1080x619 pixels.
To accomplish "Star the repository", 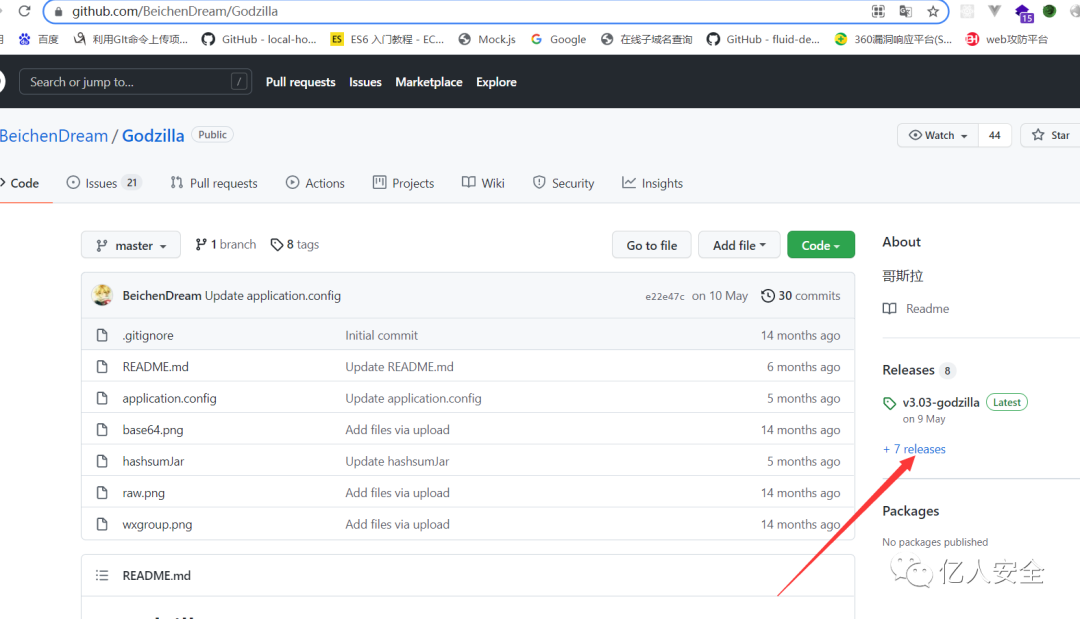I will [x=1050, y=135].
